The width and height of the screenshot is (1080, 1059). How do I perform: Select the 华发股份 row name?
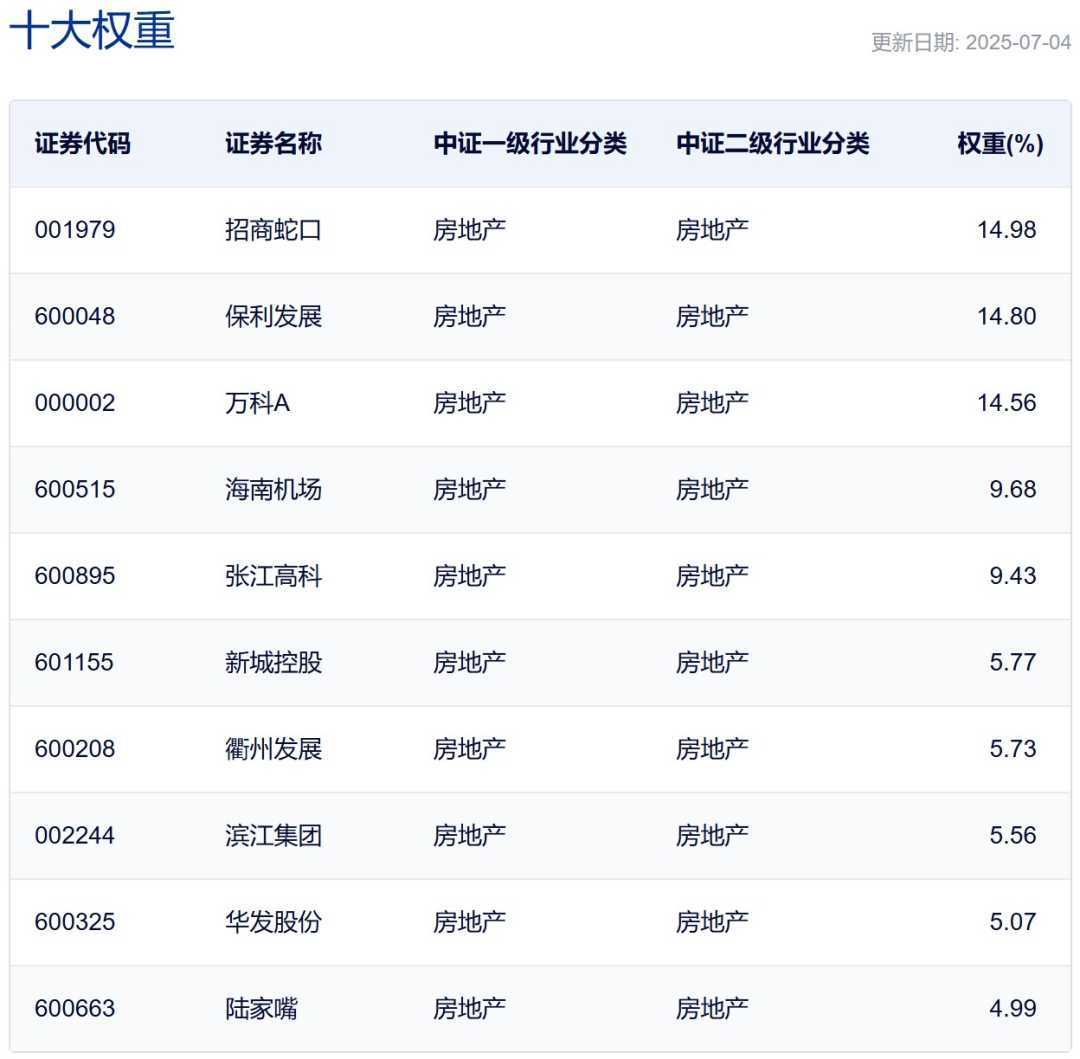[274, 922]
